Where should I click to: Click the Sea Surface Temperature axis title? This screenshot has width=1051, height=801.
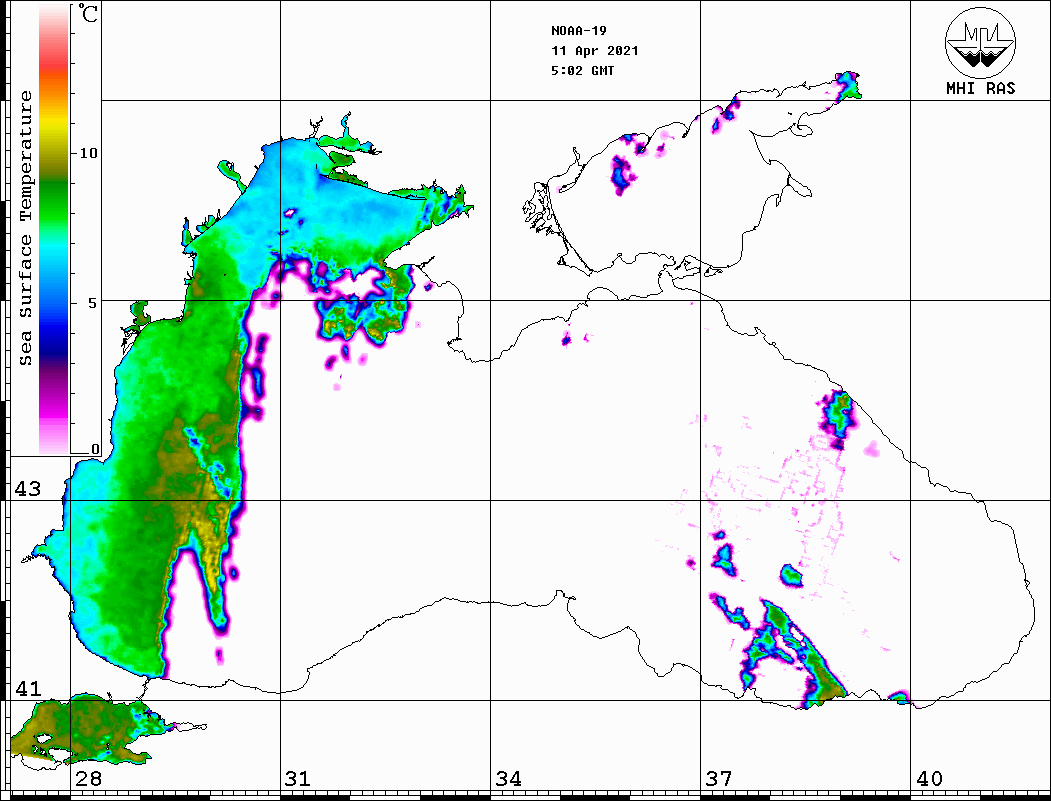tap(25, 228)
